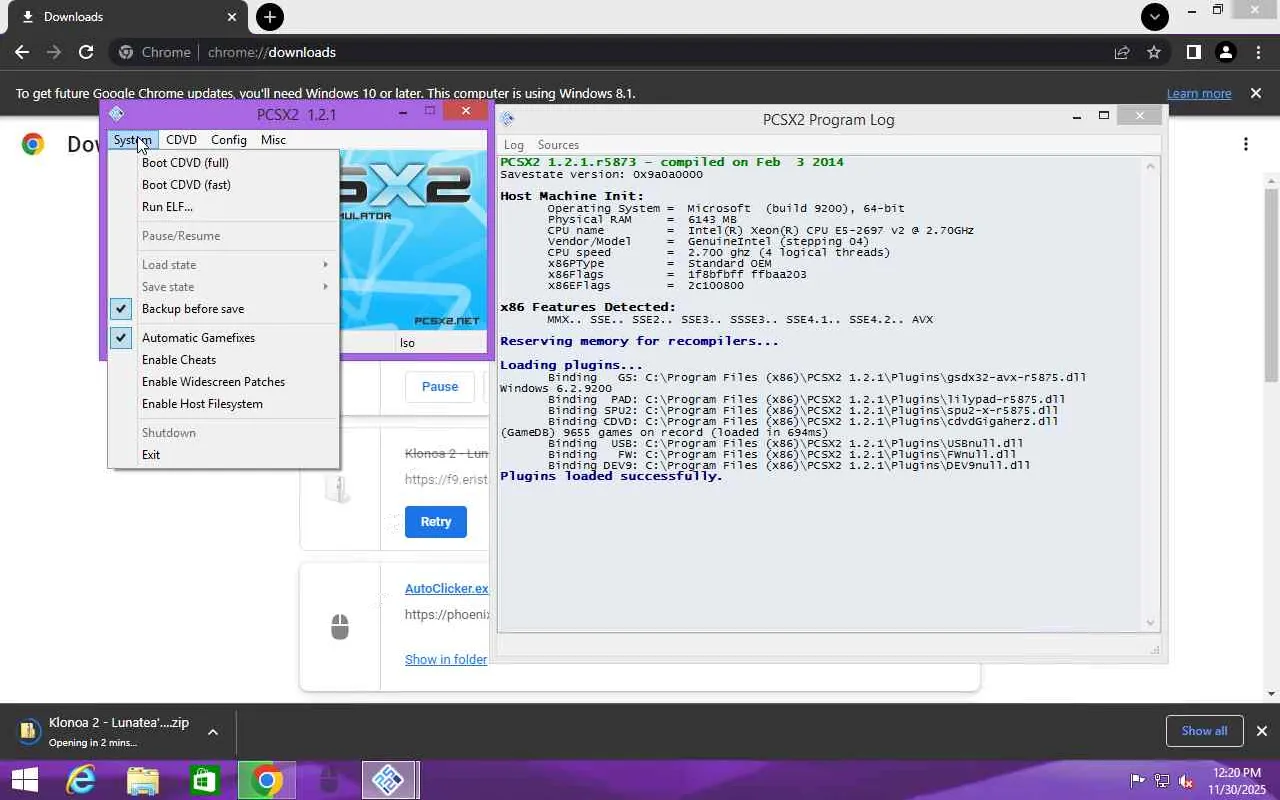The image size is (1280, 800).
Task: Click the Show in folder link
Action: click(446, 660)
